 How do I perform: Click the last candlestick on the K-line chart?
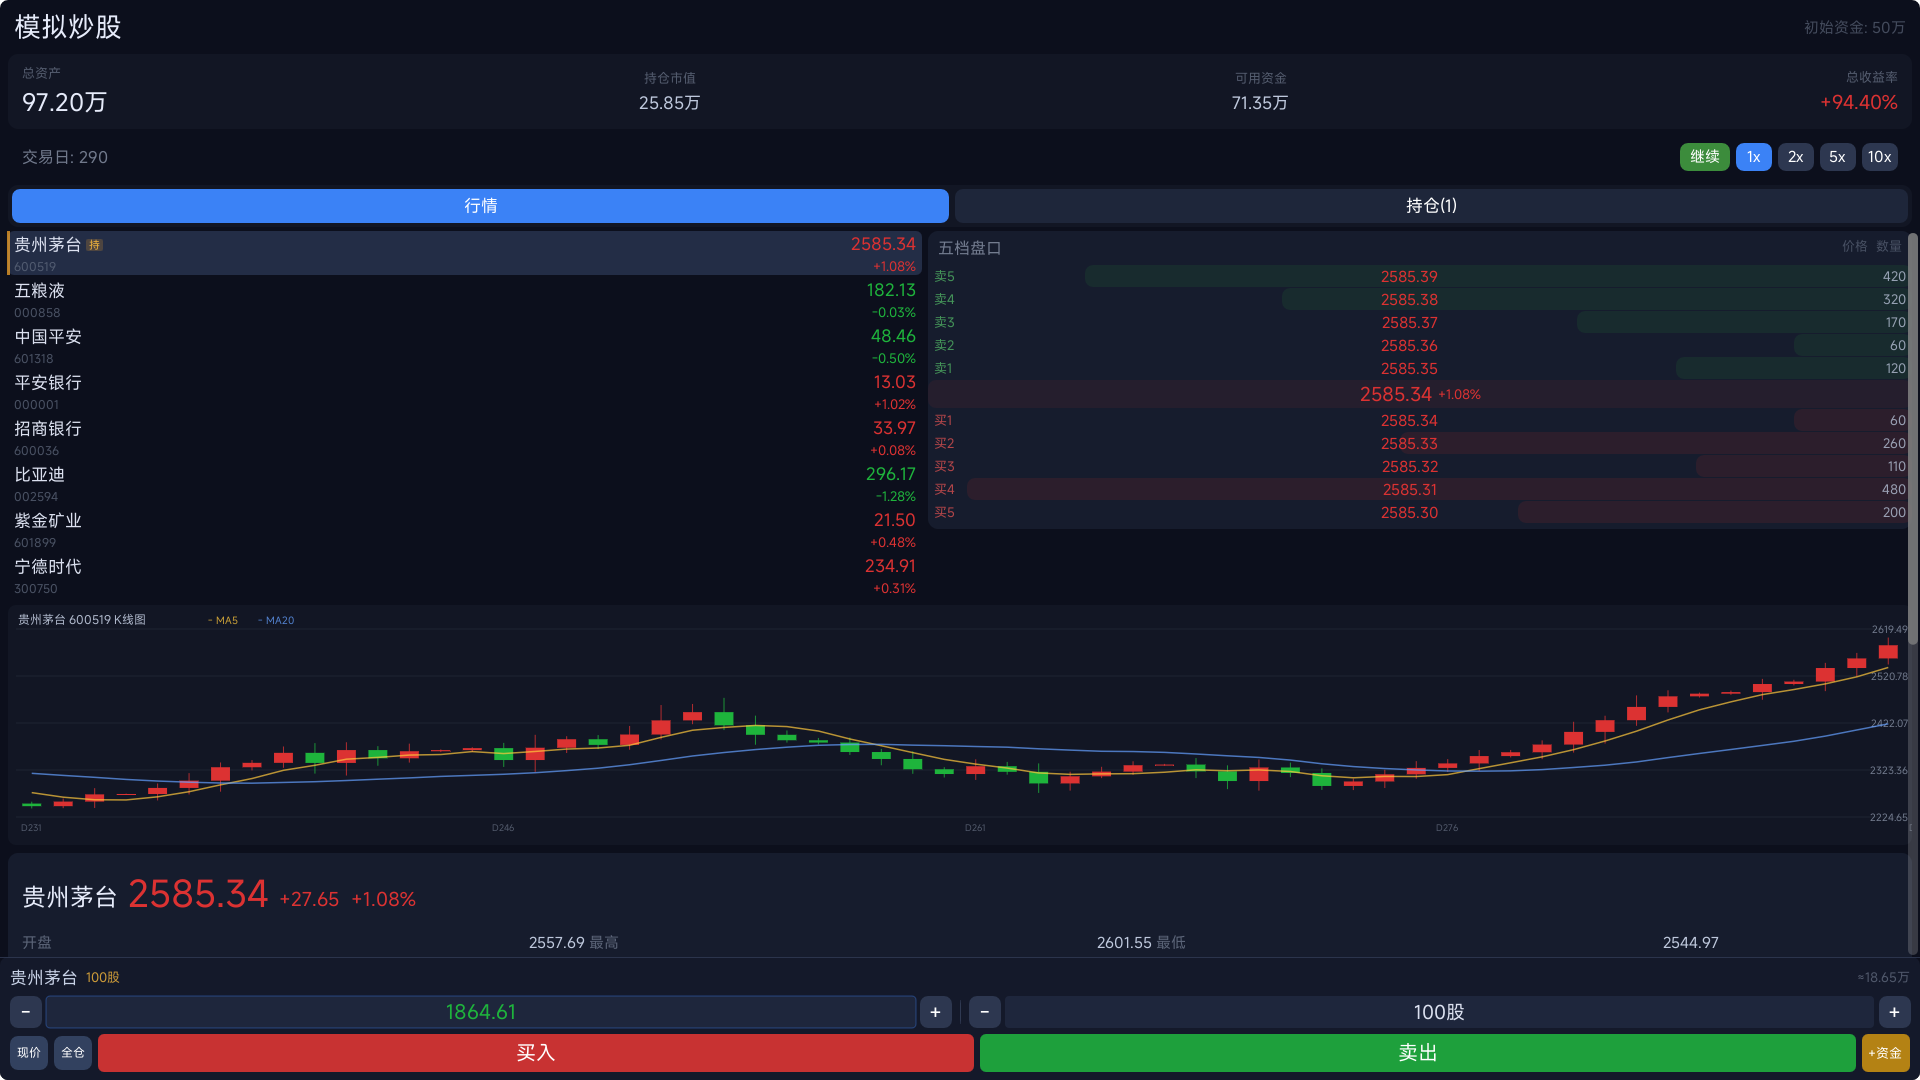click(1888, 652)
